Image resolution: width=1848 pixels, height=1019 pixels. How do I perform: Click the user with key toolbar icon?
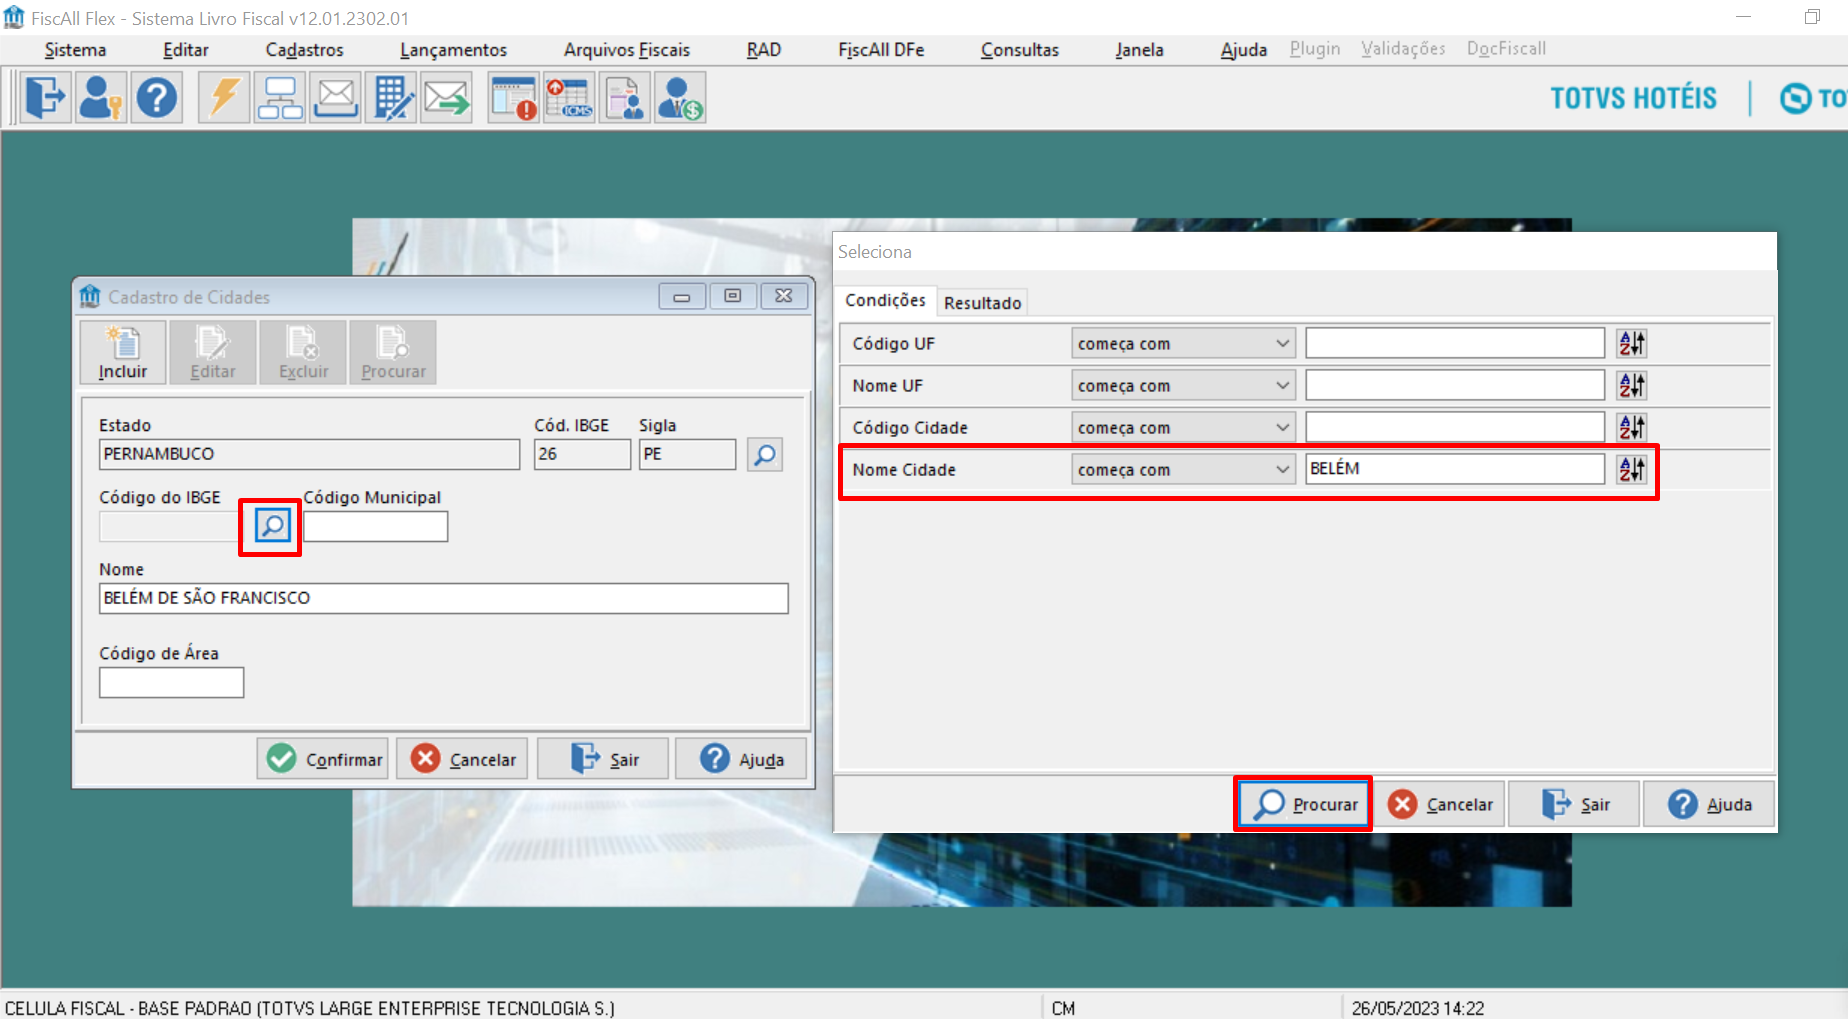[x=101, y=98]
